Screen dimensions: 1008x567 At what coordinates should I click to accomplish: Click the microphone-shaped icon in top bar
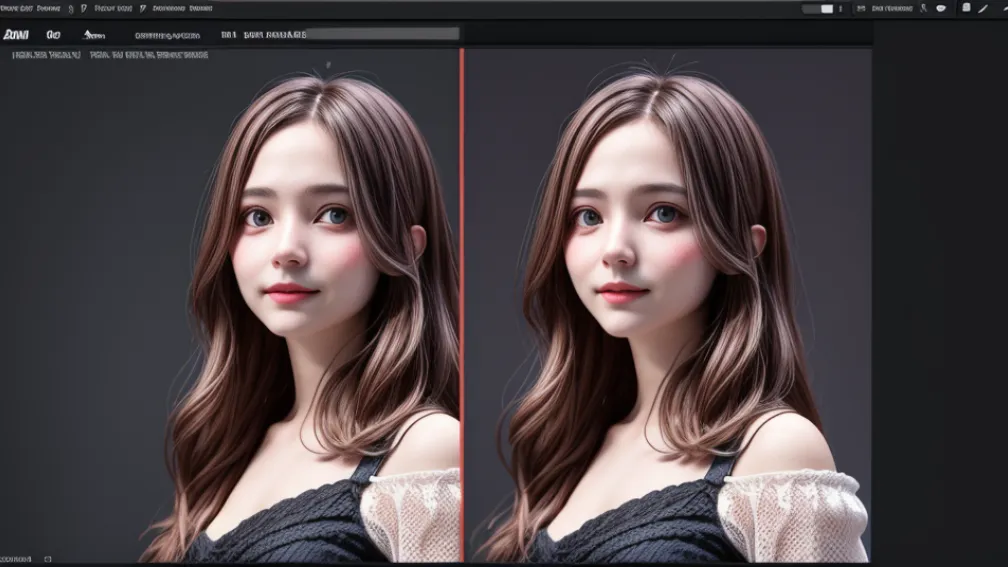click(924, 8)
